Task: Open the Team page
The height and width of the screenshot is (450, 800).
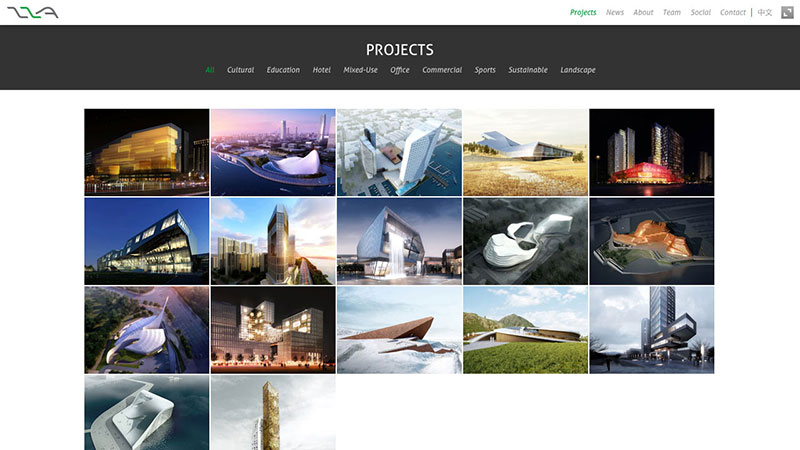Action: pyautogui.click(x=671, y=12)
